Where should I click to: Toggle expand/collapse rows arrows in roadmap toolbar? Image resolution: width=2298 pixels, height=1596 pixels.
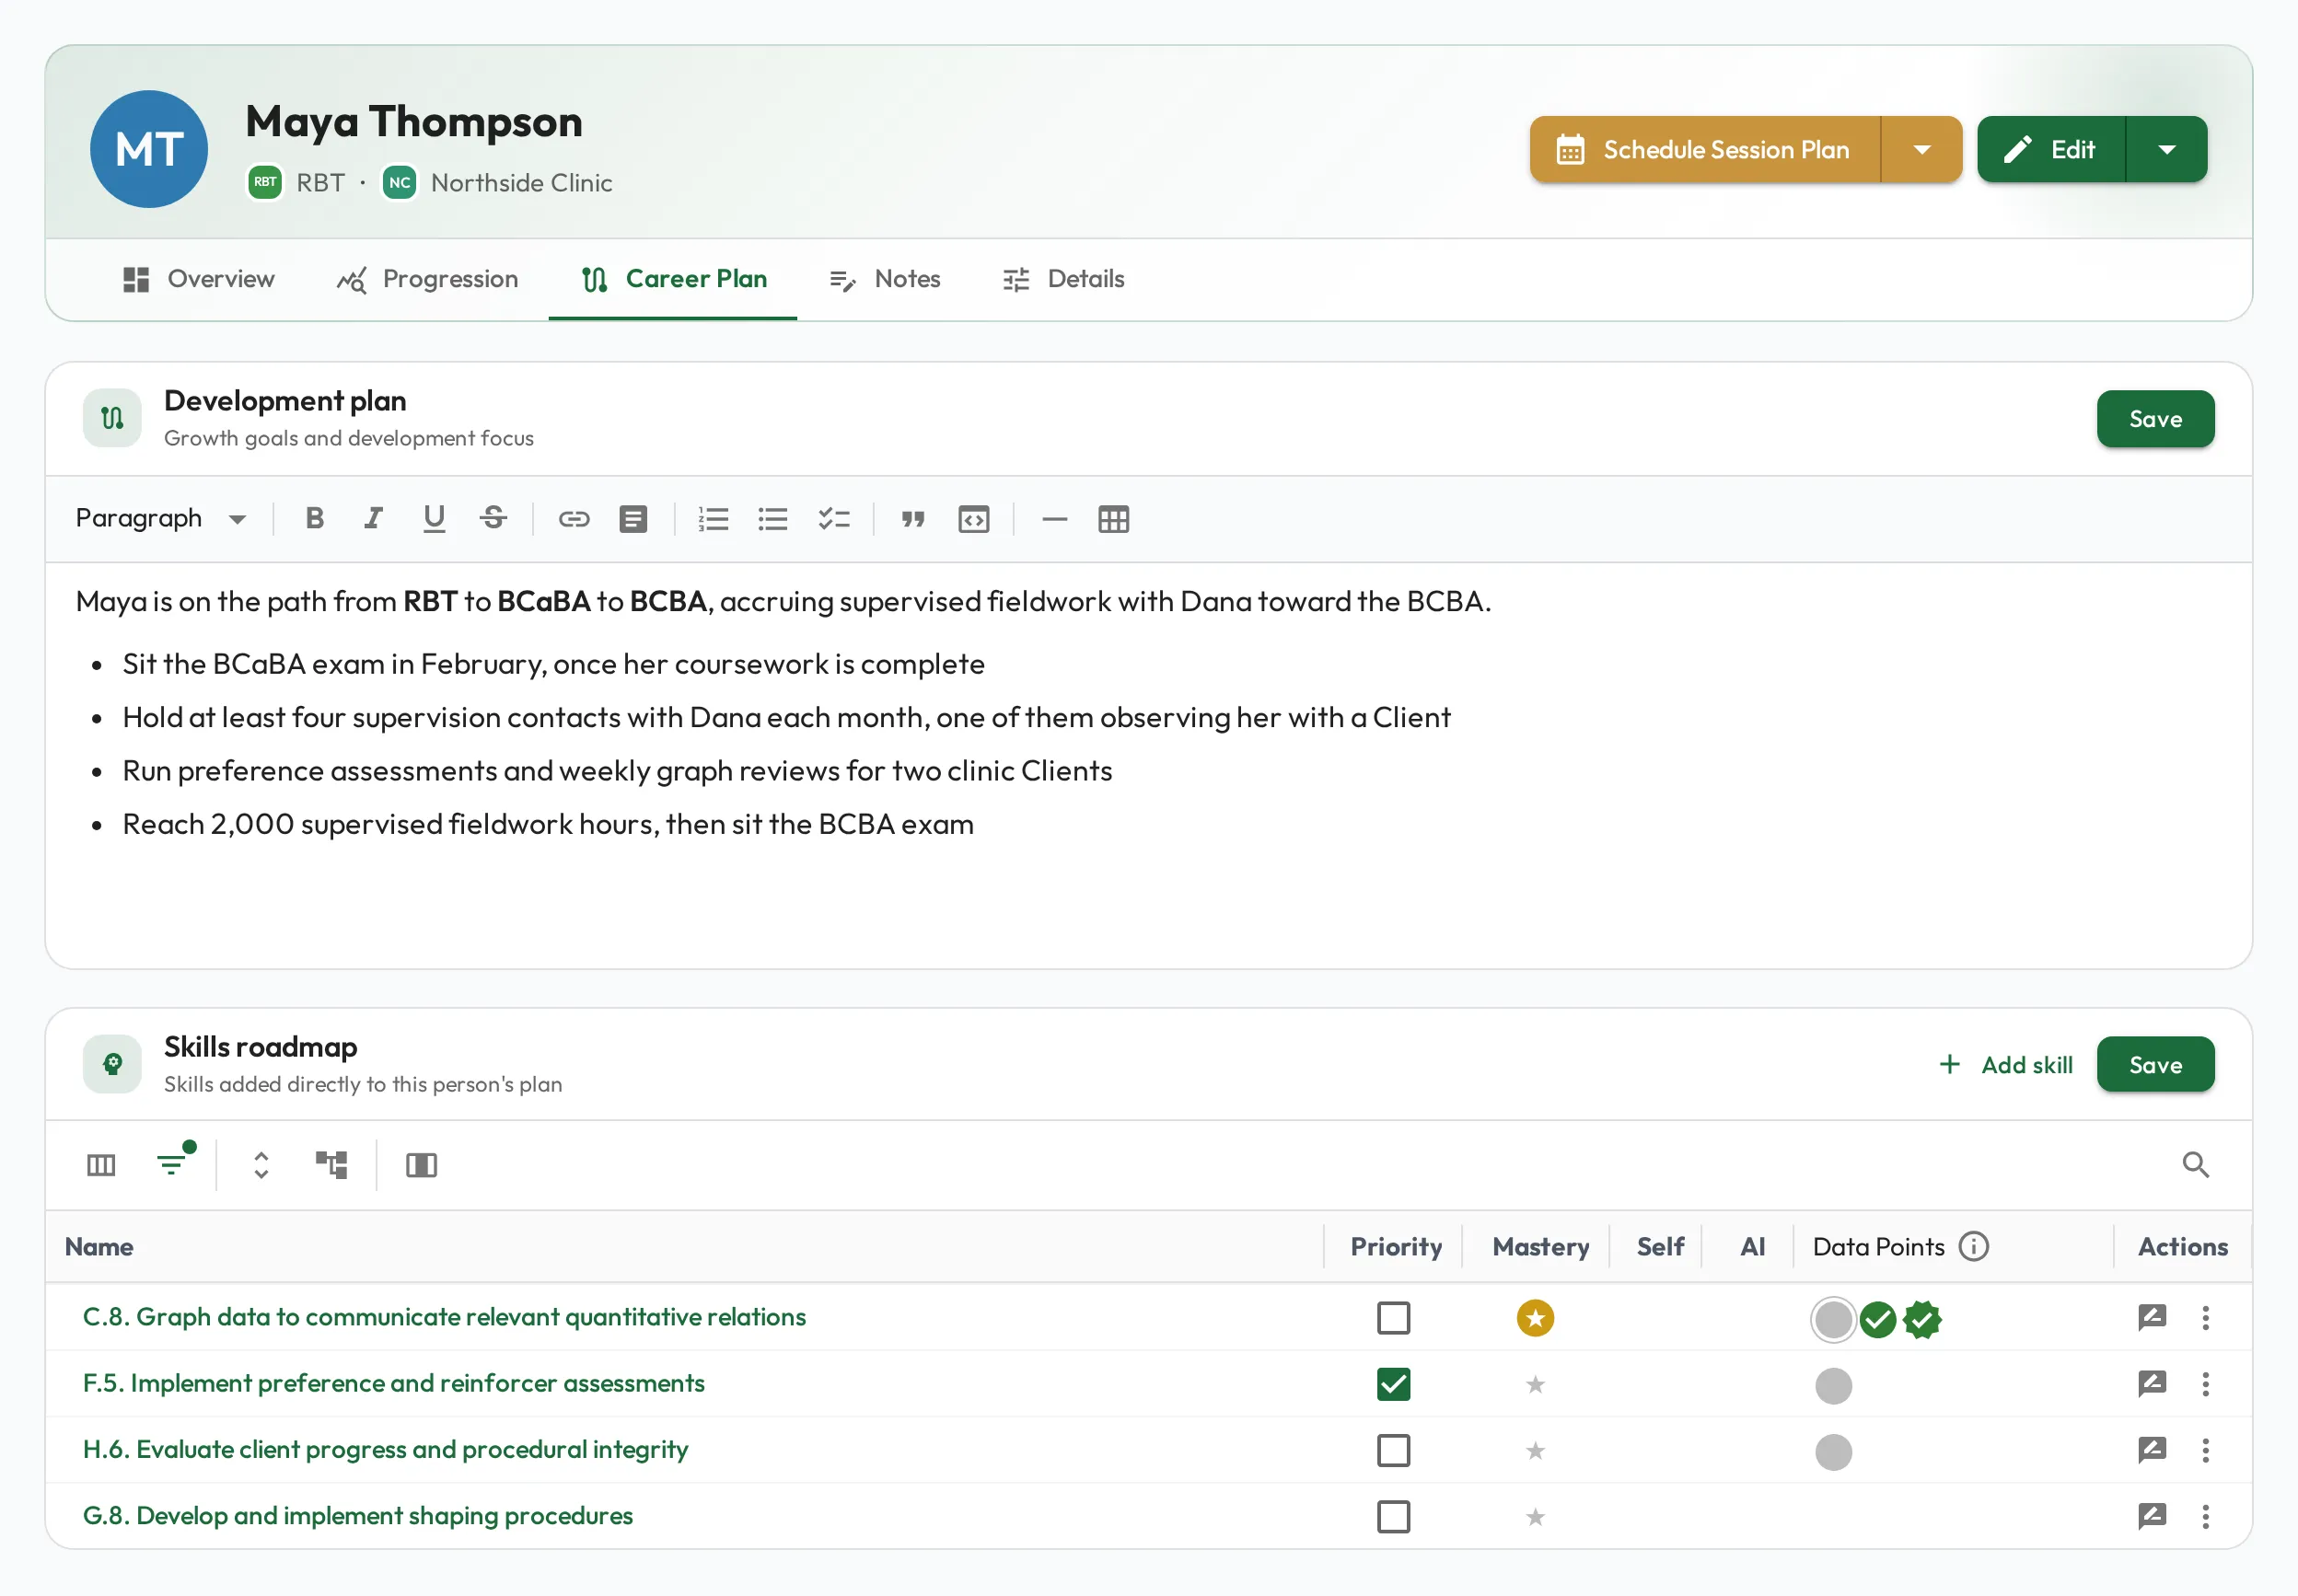(261, 1165)
